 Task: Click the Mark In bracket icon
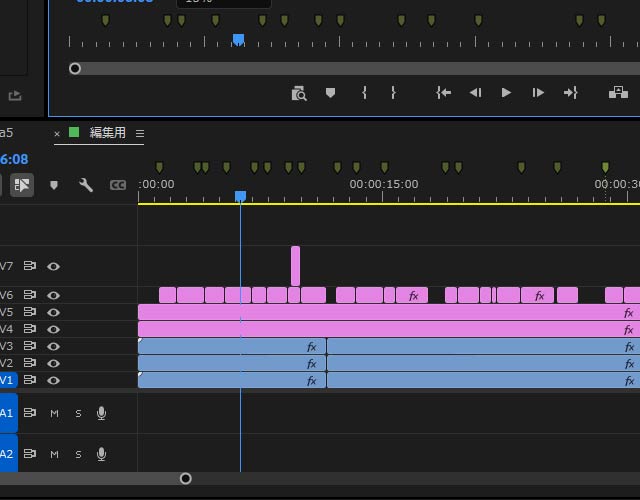tap(364, 93)
